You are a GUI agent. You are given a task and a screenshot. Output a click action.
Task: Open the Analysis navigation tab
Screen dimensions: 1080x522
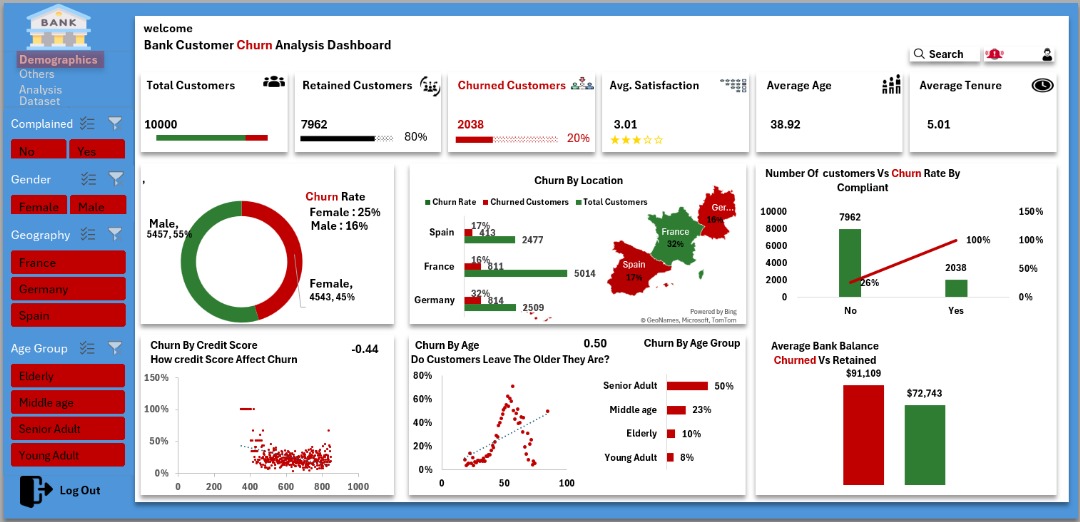(x=41, y=90)
